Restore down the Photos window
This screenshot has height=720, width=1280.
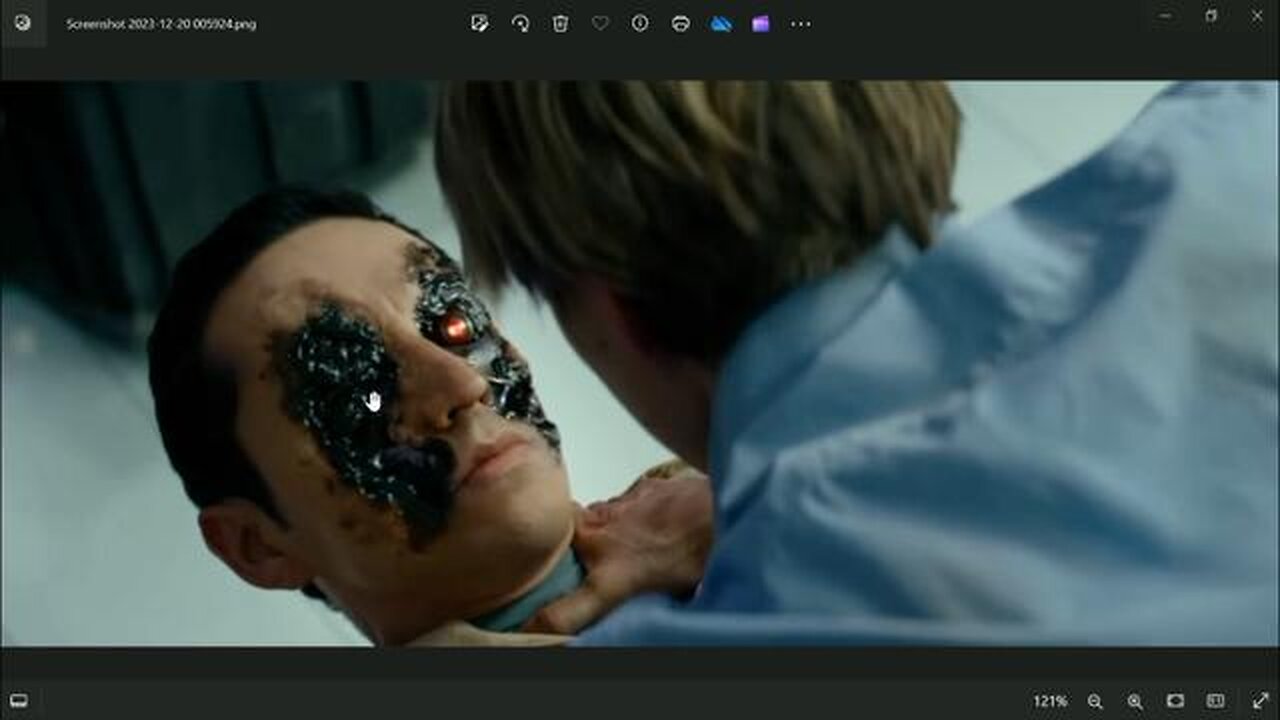click(1211, 16)
